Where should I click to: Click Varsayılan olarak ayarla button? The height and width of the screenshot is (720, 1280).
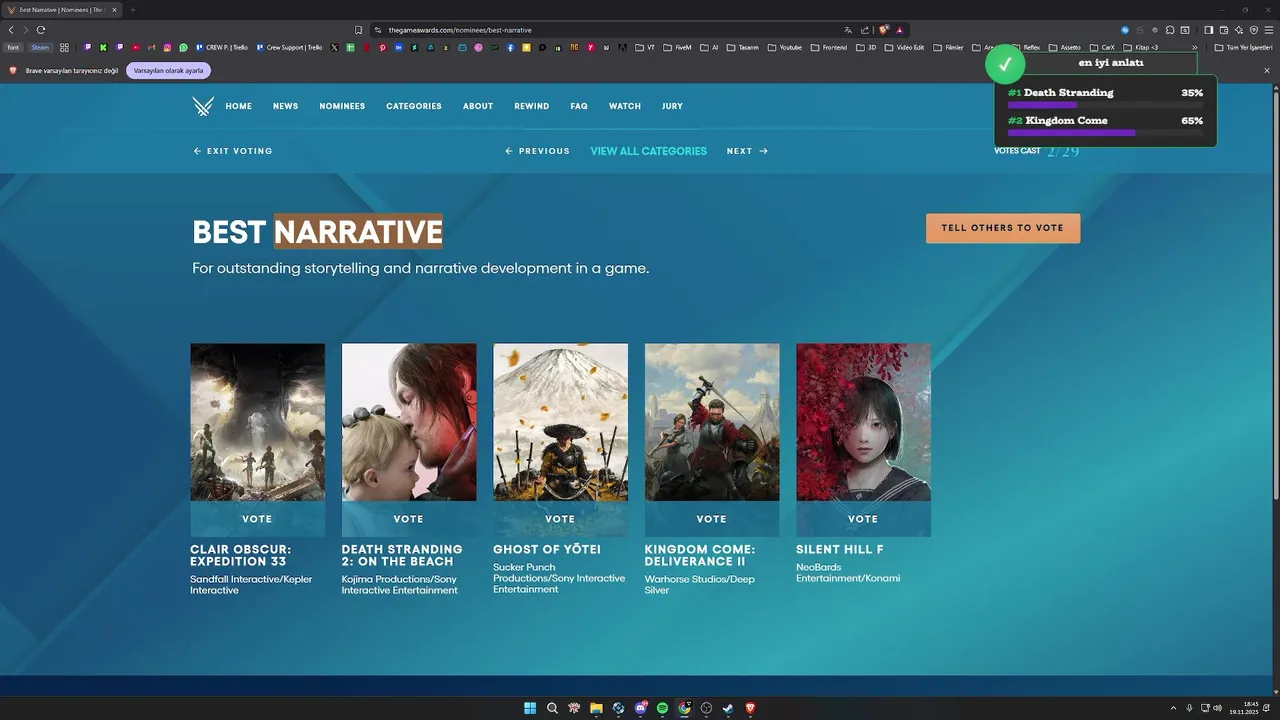(168, 71)
